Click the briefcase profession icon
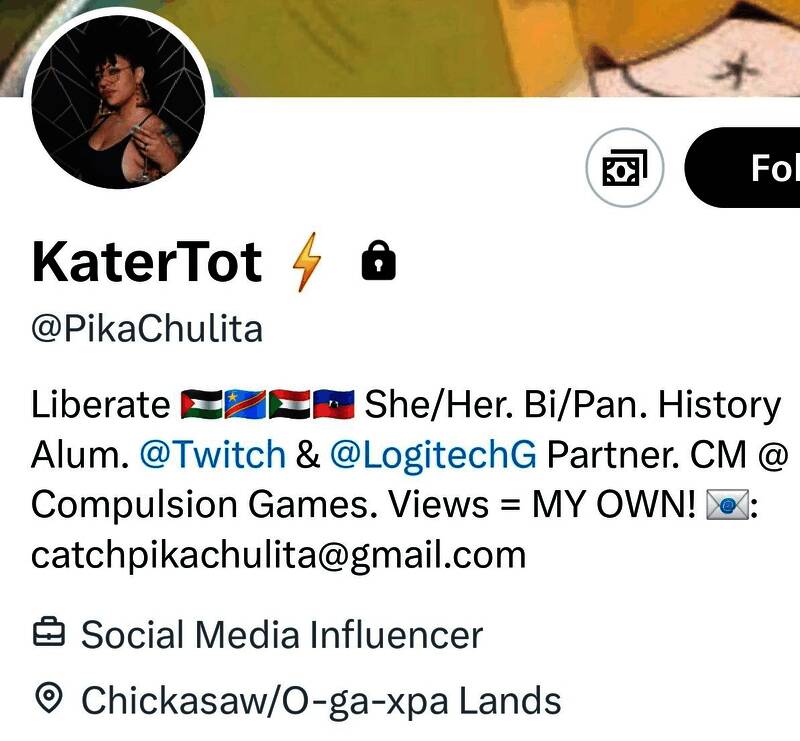This screenshot has width=800, height=741. (49, 632)
